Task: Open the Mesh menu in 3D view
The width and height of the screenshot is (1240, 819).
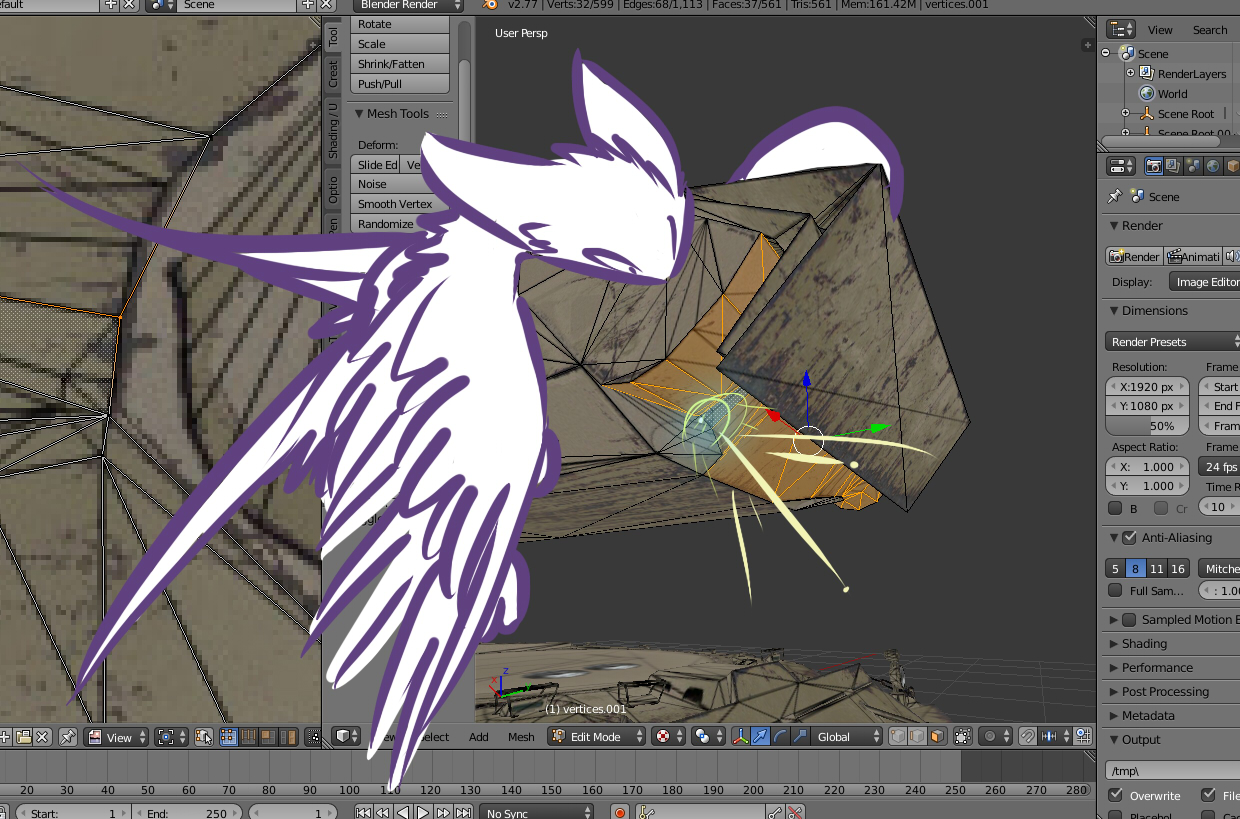Action: (x=521, y=737)
